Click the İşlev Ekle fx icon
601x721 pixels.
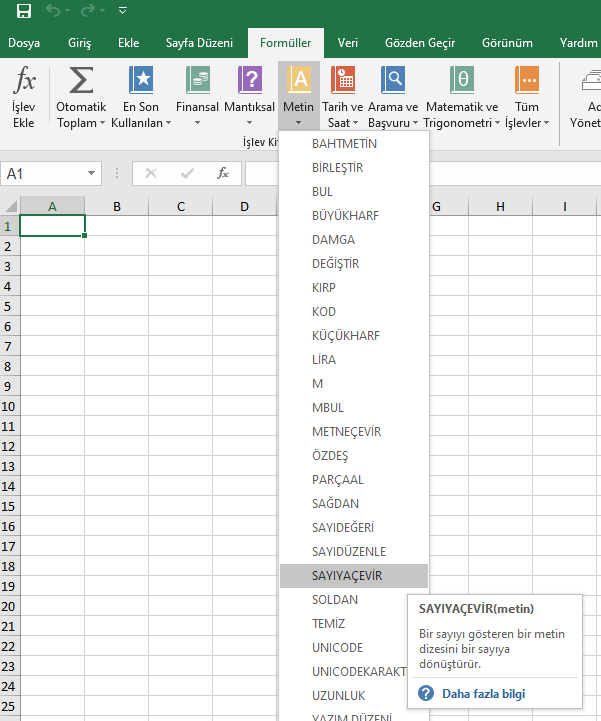pos(23,82)
